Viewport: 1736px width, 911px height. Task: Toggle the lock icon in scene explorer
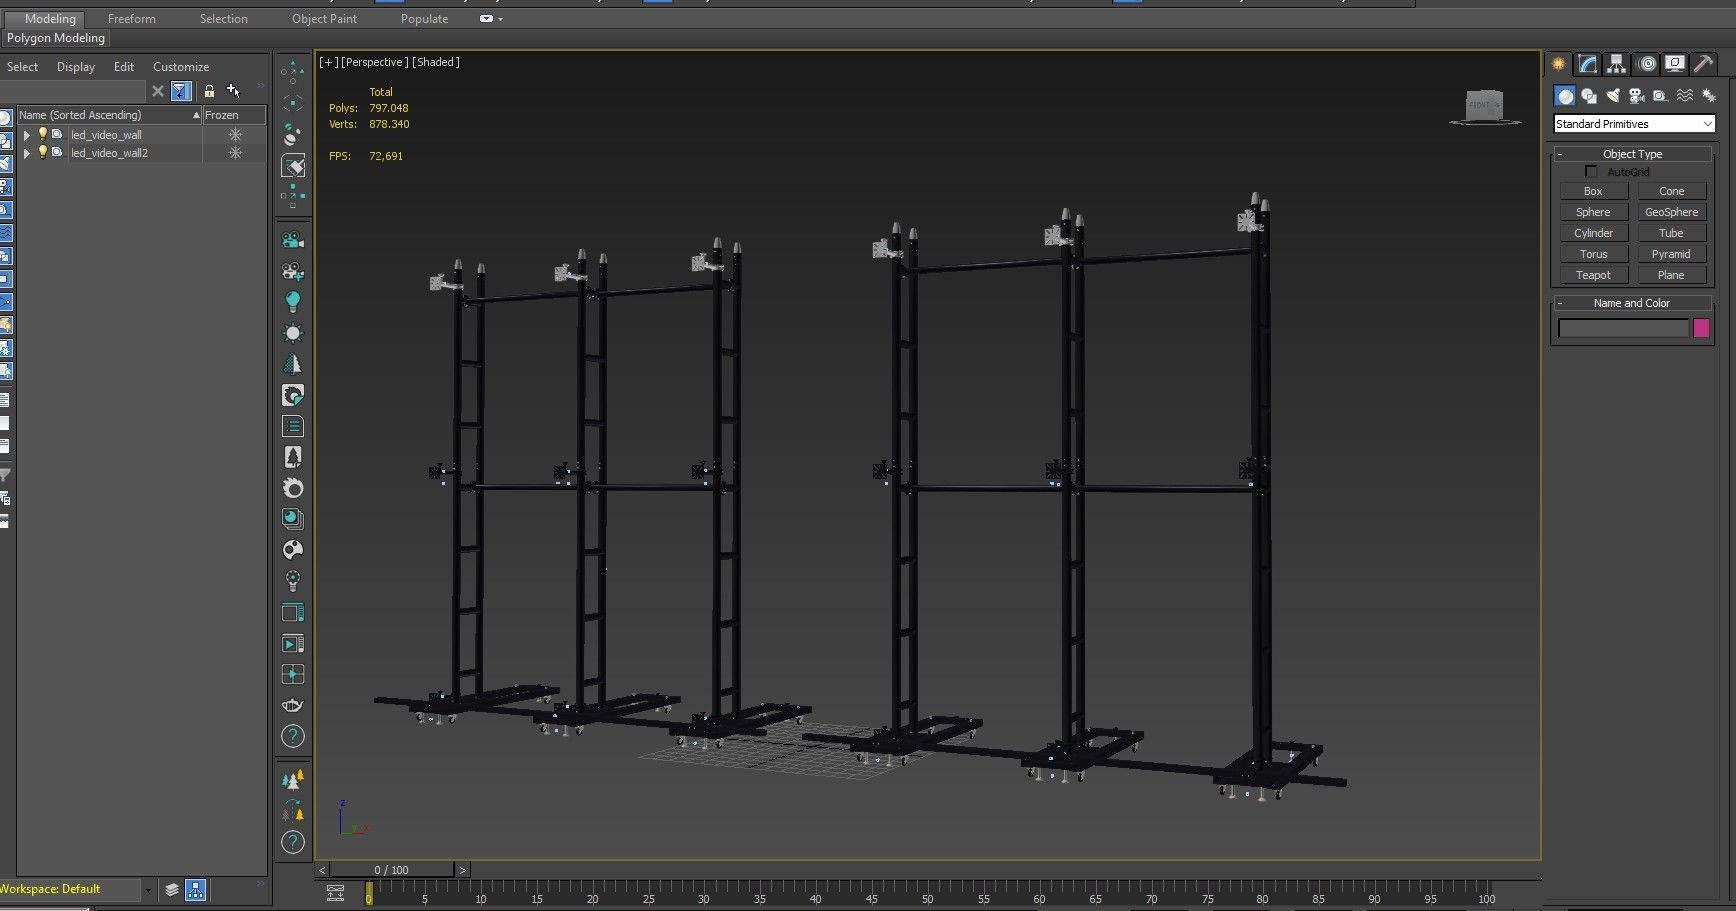209,91
